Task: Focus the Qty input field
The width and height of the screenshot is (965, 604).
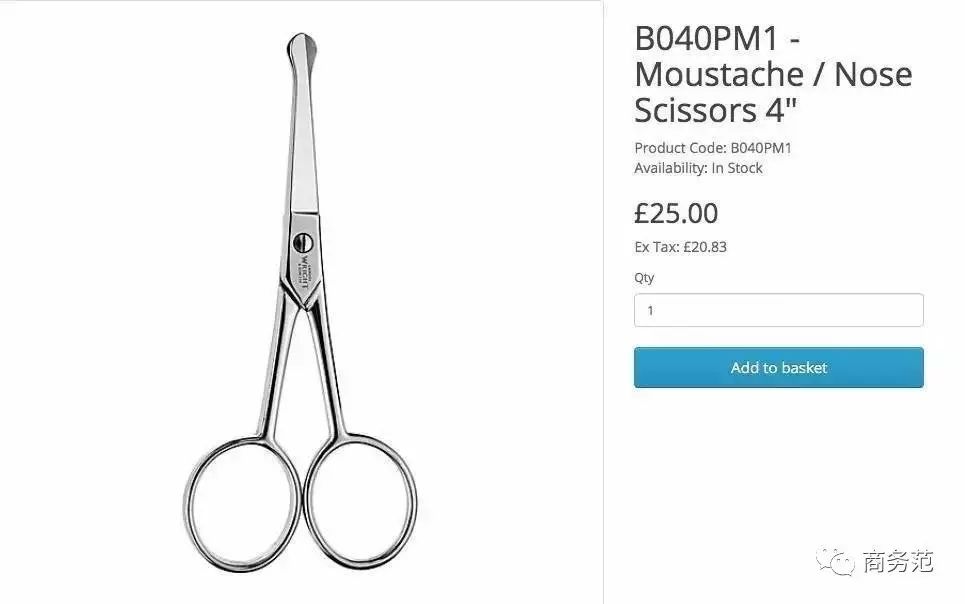Action: [x=779, y=310]
